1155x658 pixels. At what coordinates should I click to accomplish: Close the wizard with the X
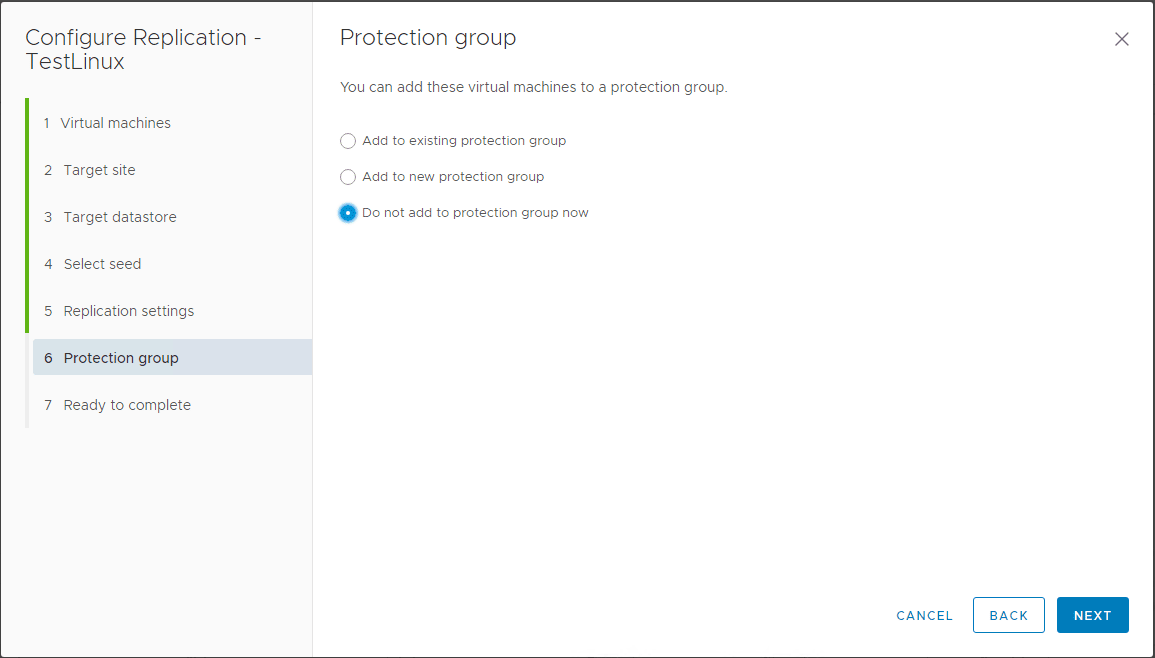(x=1121, y=39)
